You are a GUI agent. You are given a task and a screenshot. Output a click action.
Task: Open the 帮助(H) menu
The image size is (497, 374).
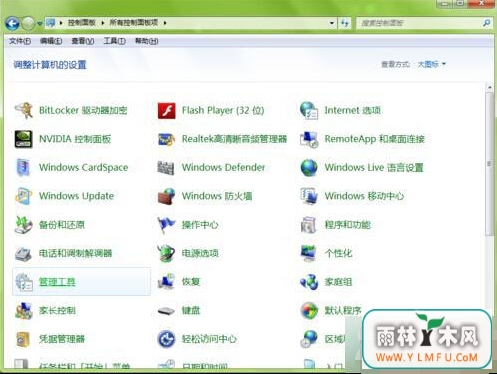pos(146,41)
